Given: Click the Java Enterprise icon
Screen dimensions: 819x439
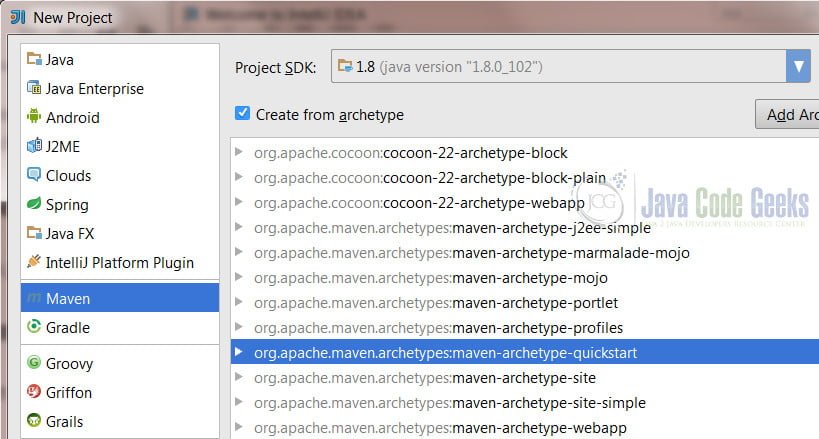Looking at the screenshot, I should pos(34,88).
